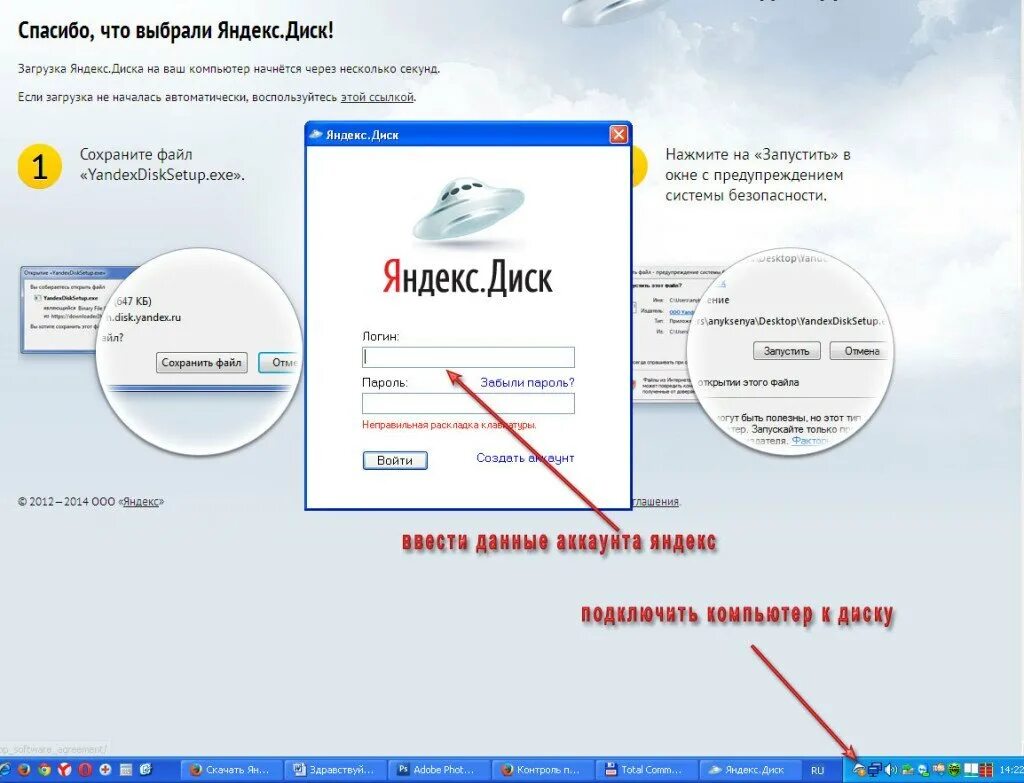Switch to the Firefox download page taskbar button
This screenshot has width=1024, height=783.
[232, 769]
